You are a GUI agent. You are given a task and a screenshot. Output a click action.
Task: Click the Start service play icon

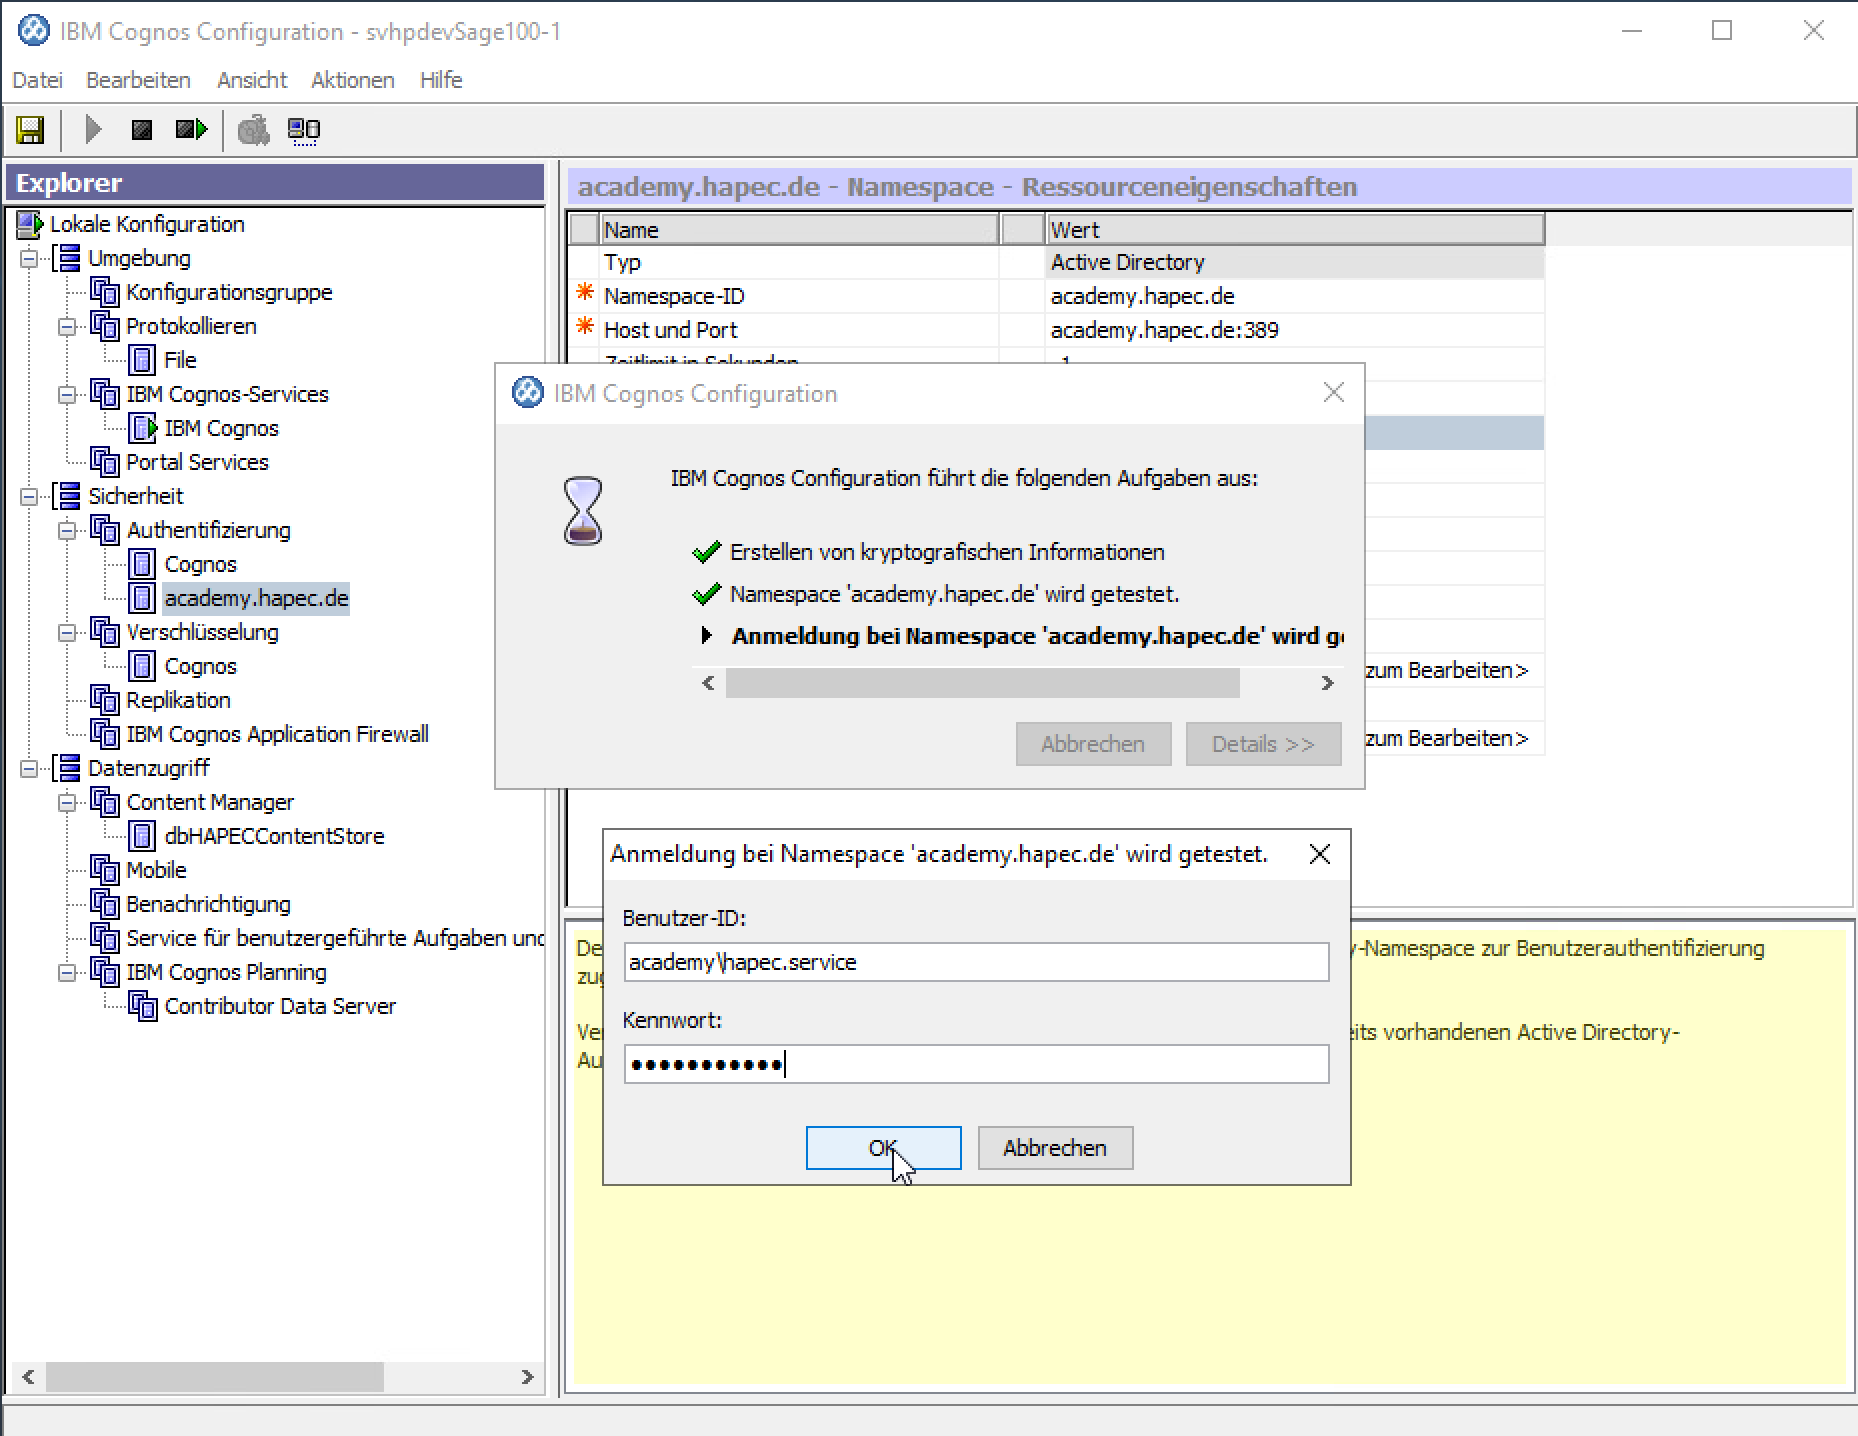tap(94, 130)
